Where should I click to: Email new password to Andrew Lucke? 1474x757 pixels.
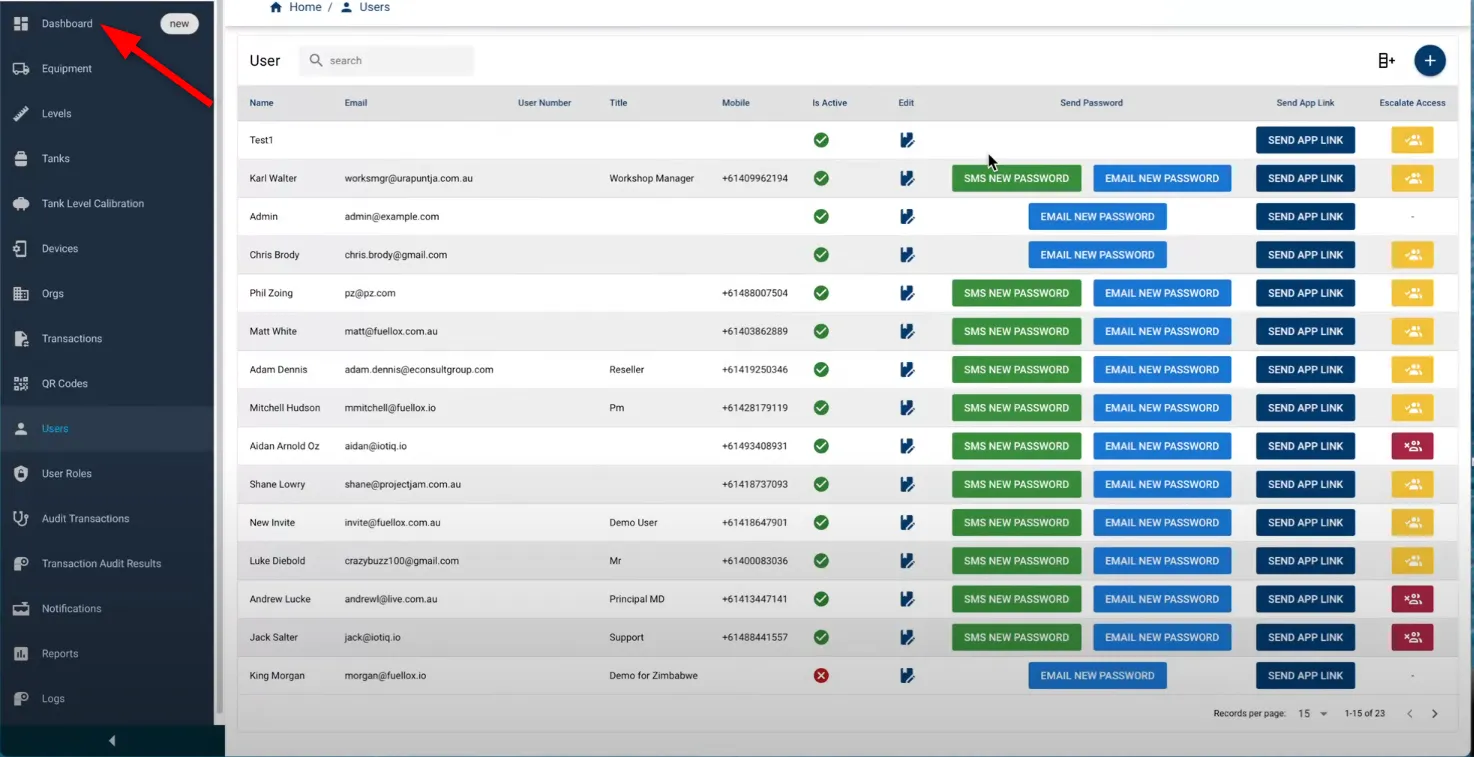coord(1162,599)
